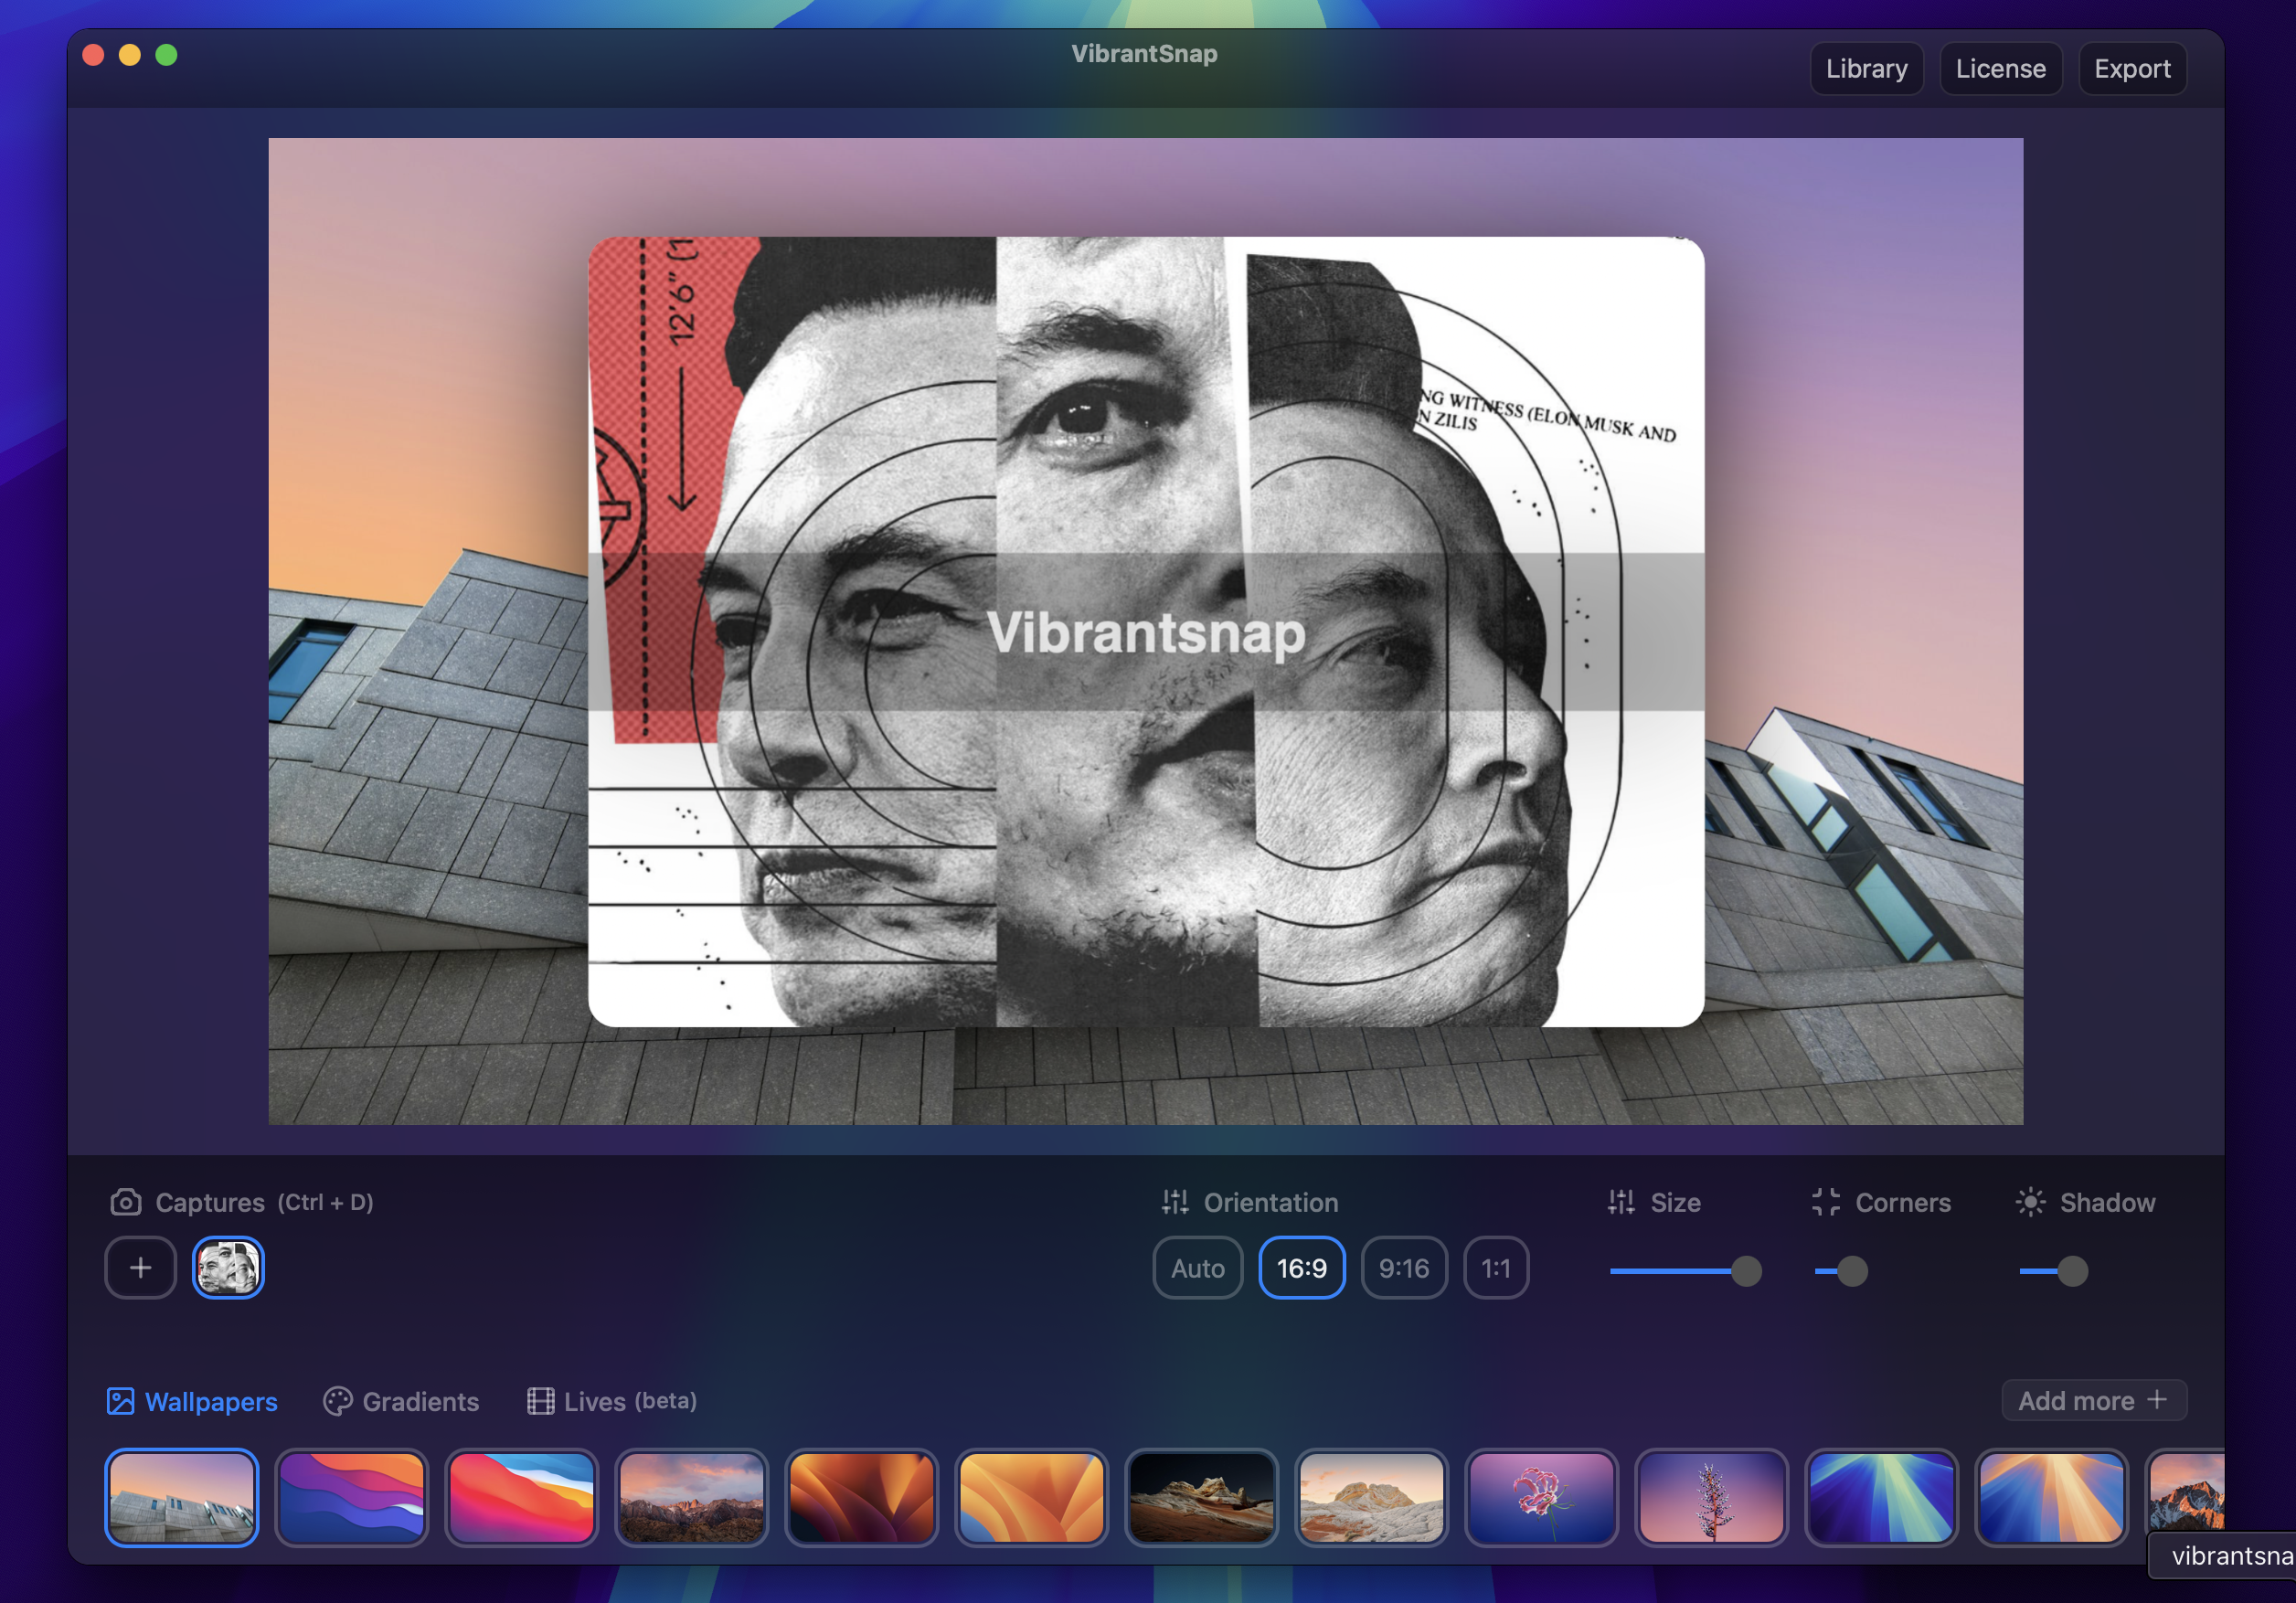
Task: Click the Corners bracket icon
Action: pos(1825,1201)
